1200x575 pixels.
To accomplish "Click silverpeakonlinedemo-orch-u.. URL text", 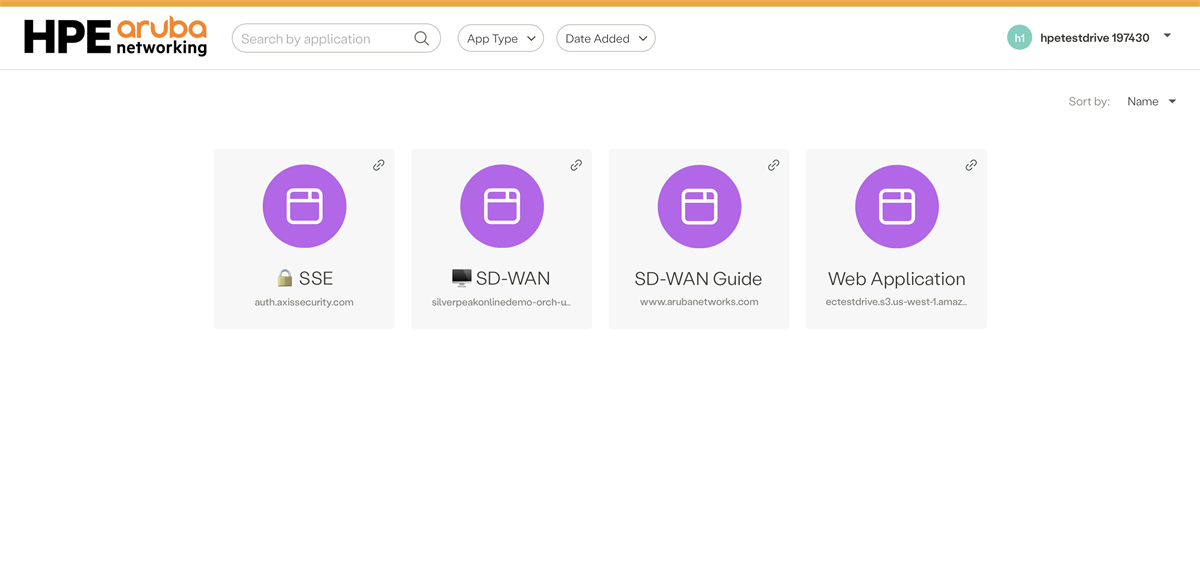I will pyautogui.click(x=501, y=302).
